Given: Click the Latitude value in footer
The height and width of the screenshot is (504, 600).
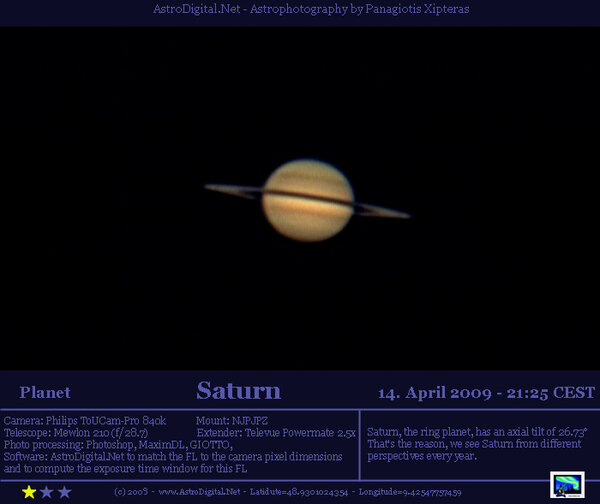Looking at the screenshot, I should (298, 493).
